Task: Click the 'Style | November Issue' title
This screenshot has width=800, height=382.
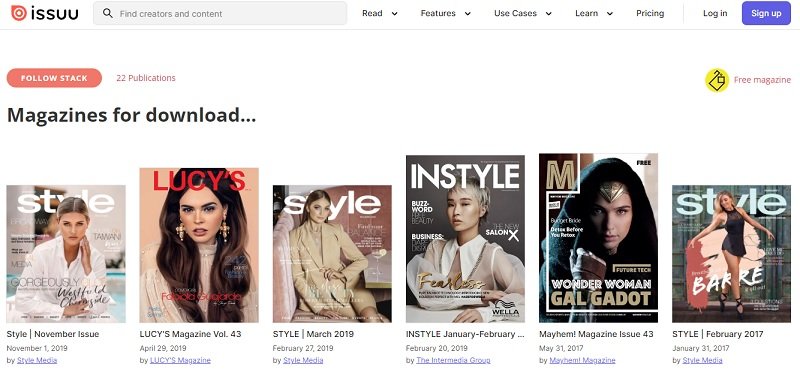Action: point(53,334)
